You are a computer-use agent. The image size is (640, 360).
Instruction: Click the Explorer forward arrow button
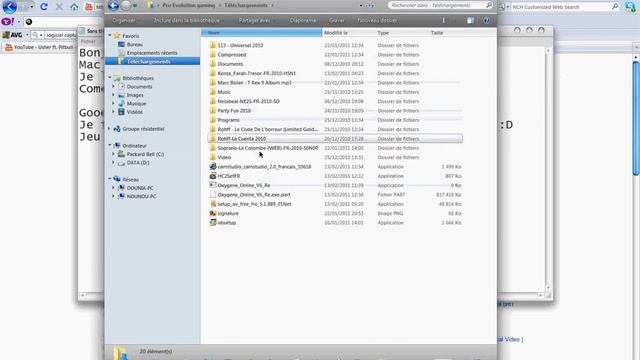[126, 6]
